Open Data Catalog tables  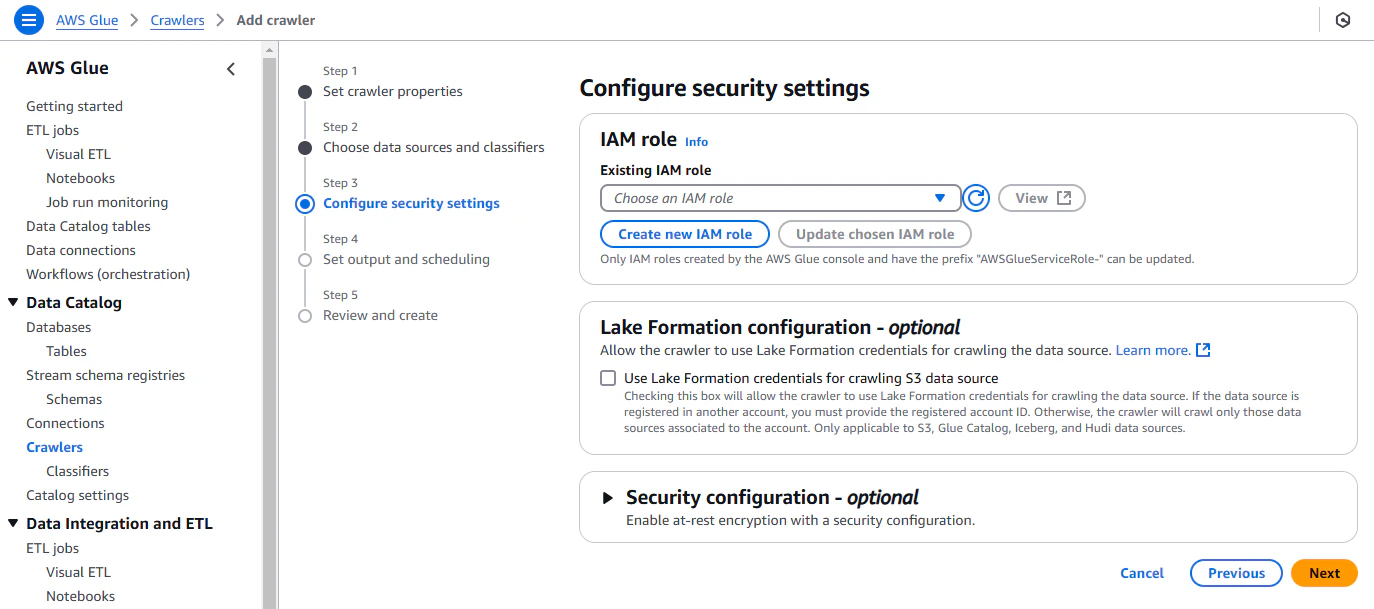click(88, 226)
